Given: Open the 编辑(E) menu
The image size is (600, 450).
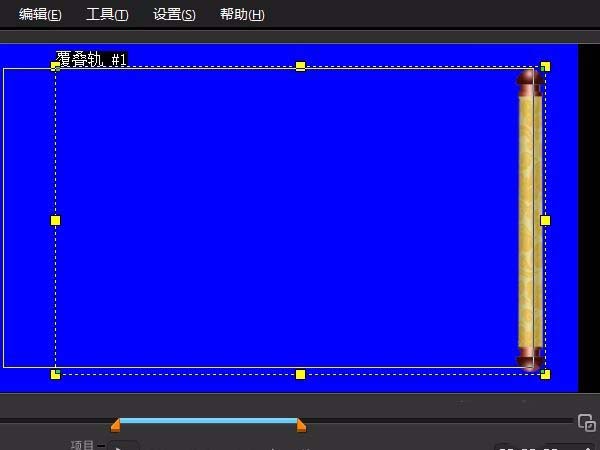Looking at the screenshot, I should point(40,15).
